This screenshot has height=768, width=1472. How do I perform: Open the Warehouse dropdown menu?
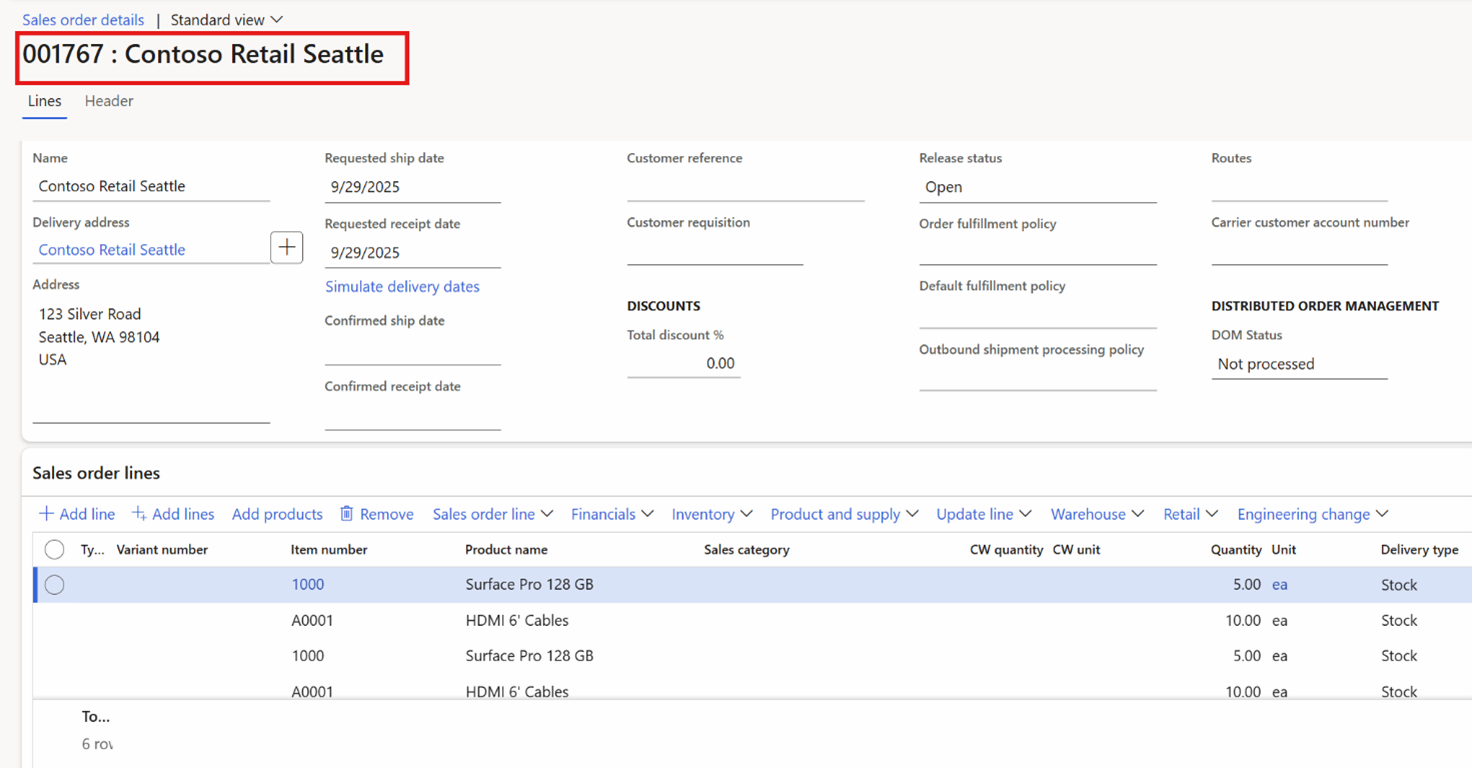pyautogui.click(x=1096, y=514)
